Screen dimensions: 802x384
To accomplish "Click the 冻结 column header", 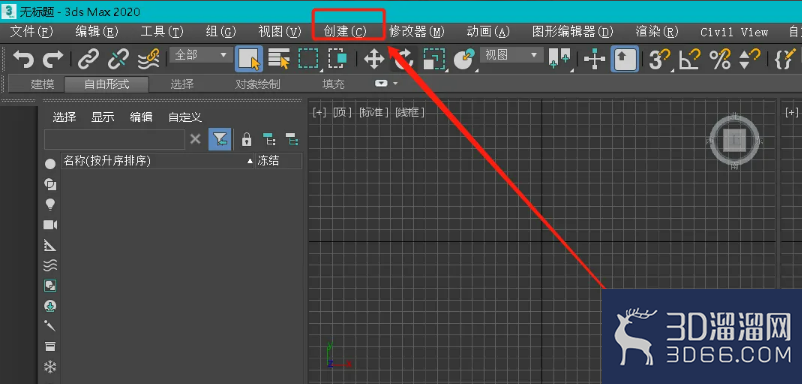I will click(x=279, y=161).
